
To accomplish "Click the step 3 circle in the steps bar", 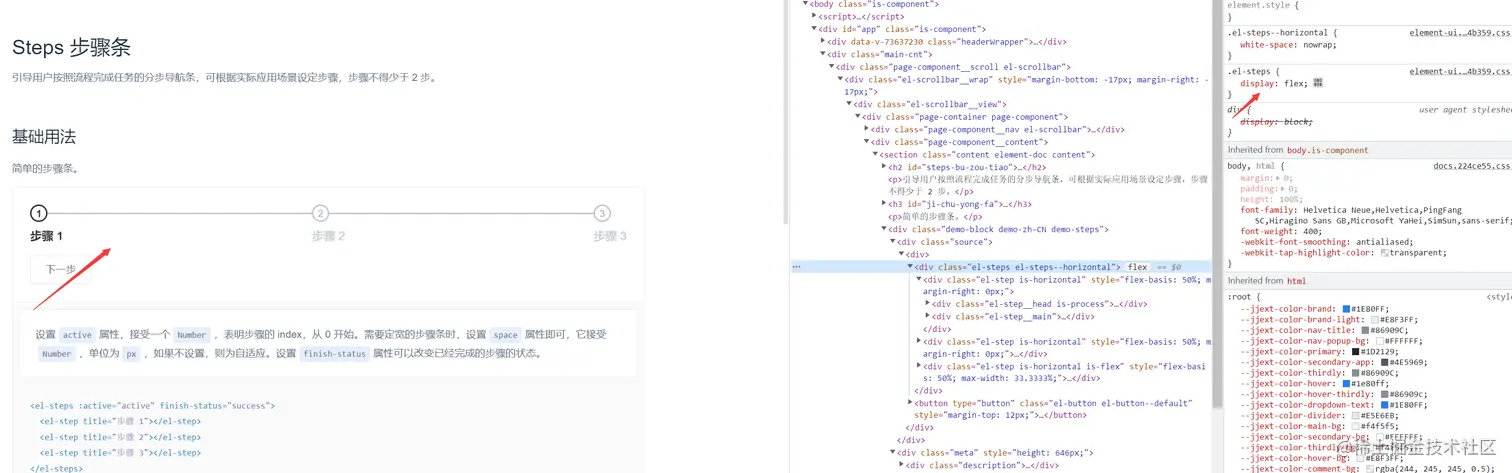I will pyautogui.click(x=602, y=213).
